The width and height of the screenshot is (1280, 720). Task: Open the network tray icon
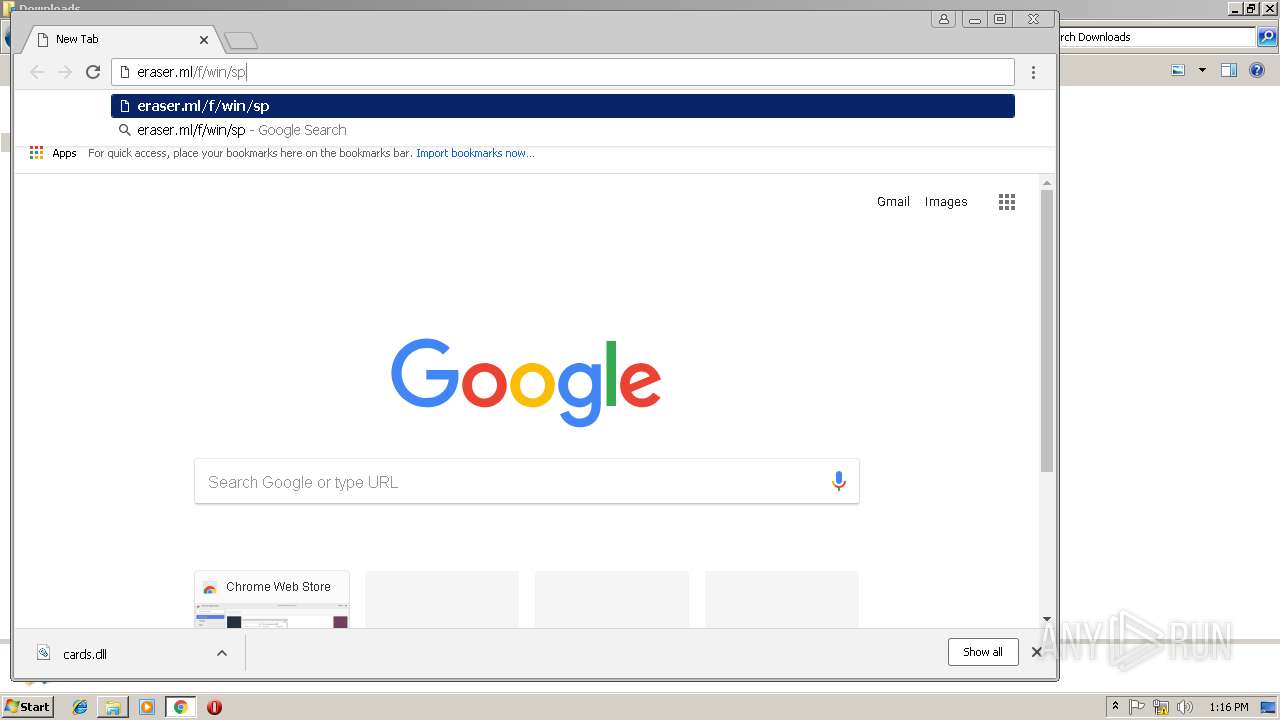(1160, 707)
